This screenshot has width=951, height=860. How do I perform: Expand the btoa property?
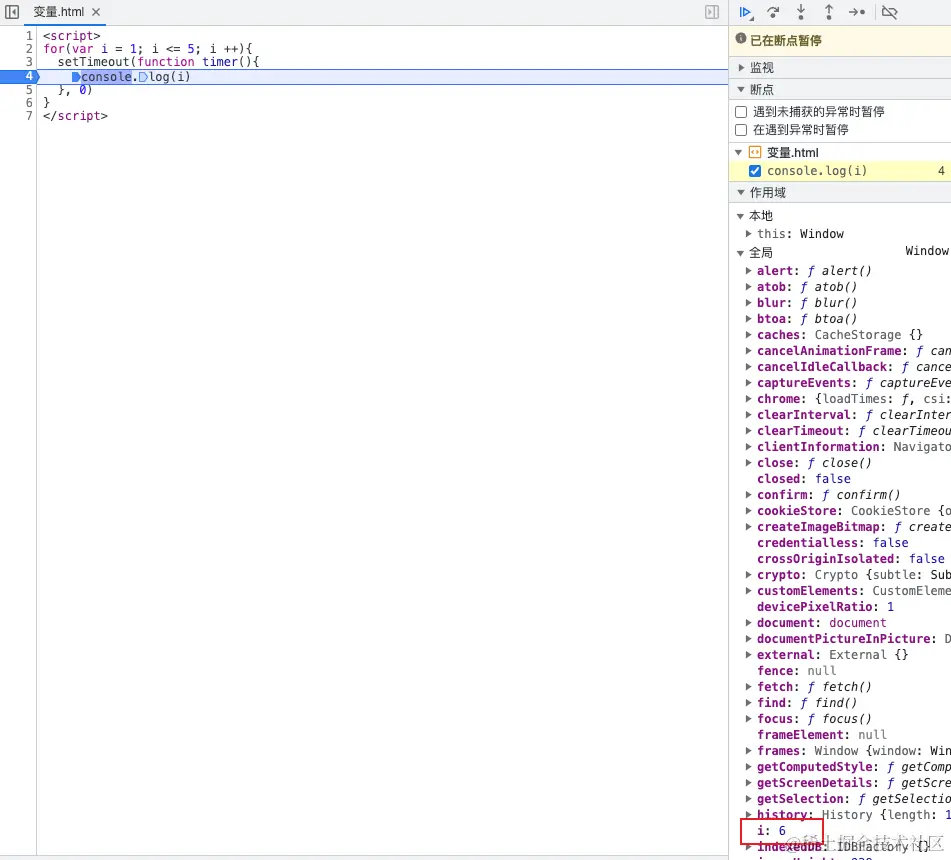tap(748, 318)
